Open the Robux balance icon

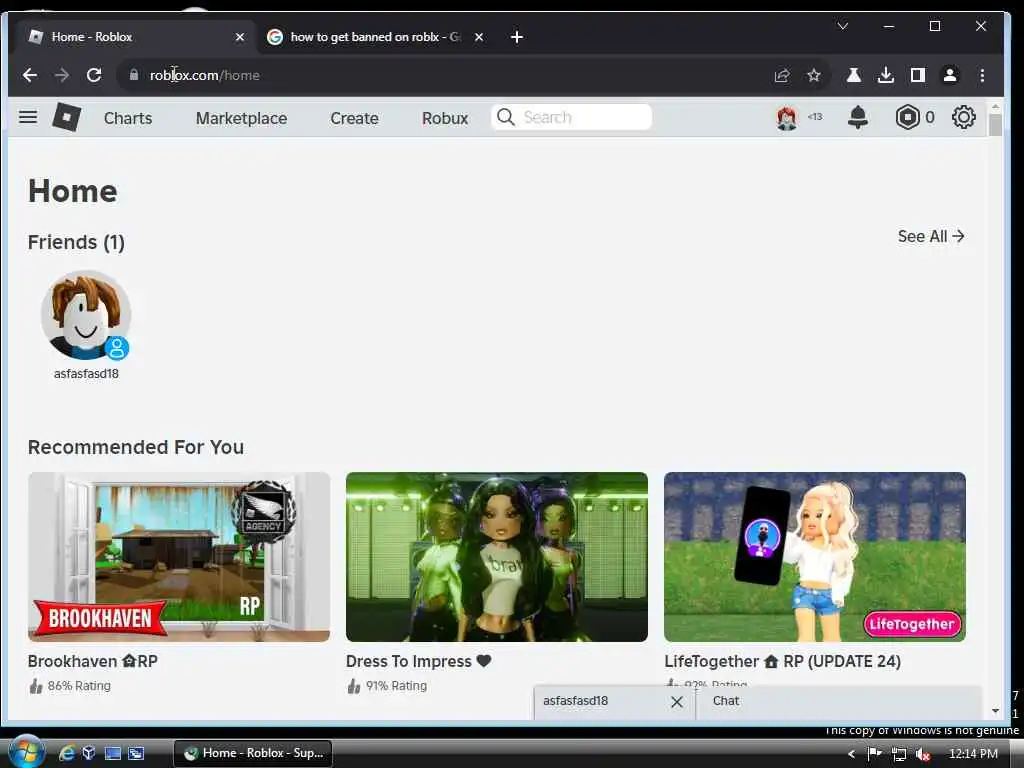click(x=908, y=118)
